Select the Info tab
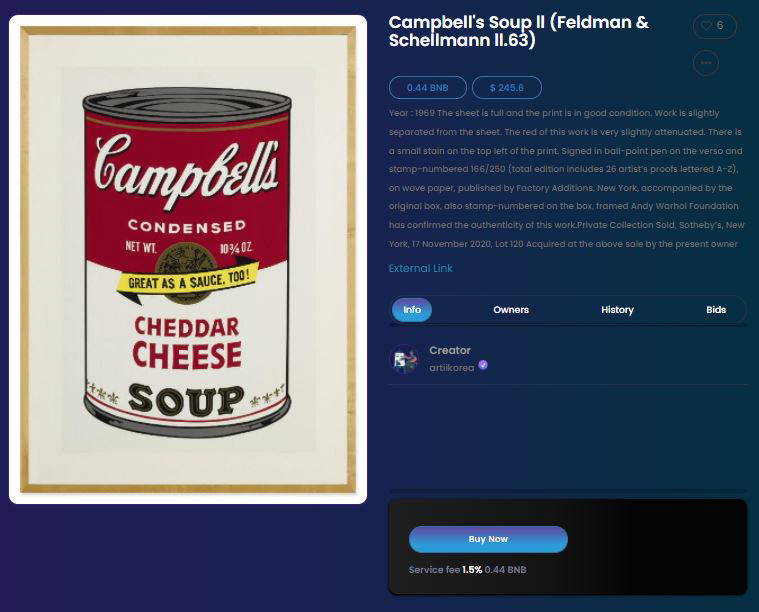This screenshot has width=759, height=612. pyautogui.click(x=412, y=310)
